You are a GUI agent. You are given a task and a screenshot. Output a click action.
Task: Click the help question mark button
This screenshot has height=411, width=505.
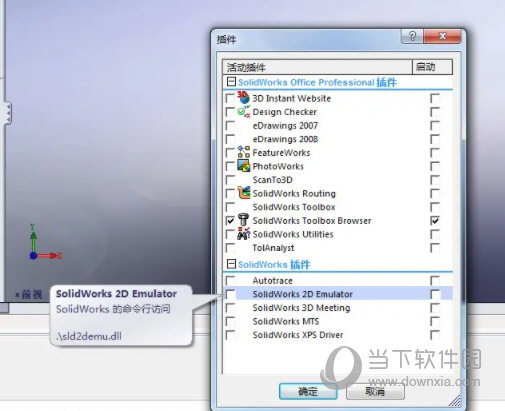(412, 36)
